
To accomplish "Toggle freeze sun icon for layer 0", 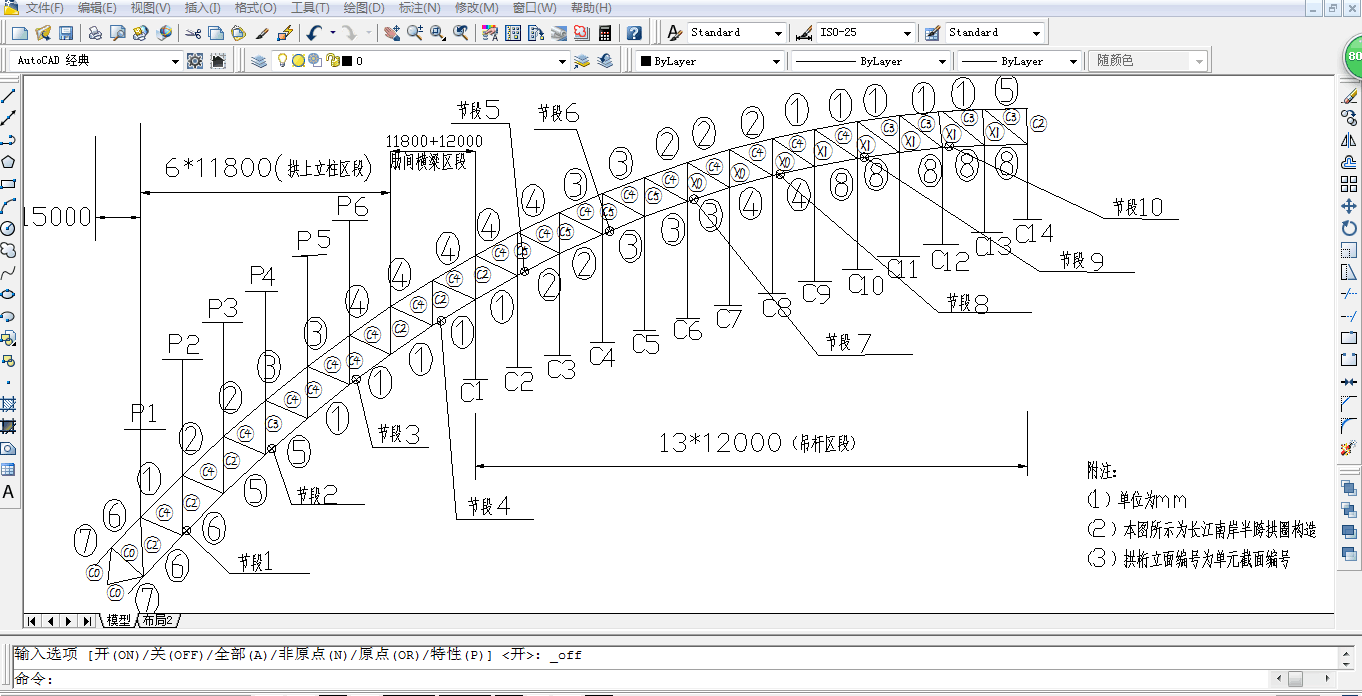I will [x=298, y=61].
